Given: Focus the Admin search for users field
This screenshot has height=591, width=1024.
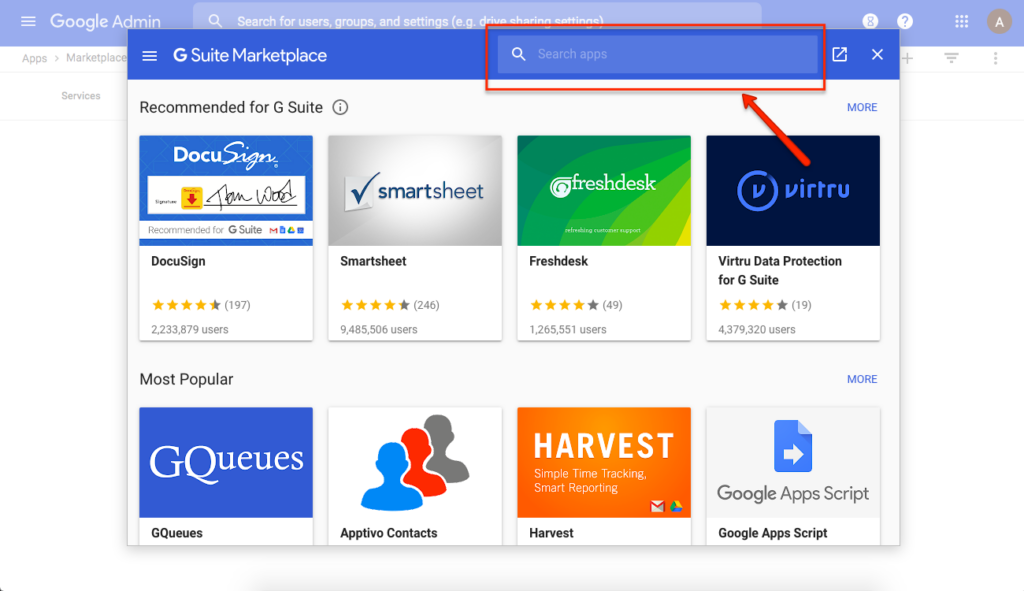Looking at the screenshot, I should point(477,22).
